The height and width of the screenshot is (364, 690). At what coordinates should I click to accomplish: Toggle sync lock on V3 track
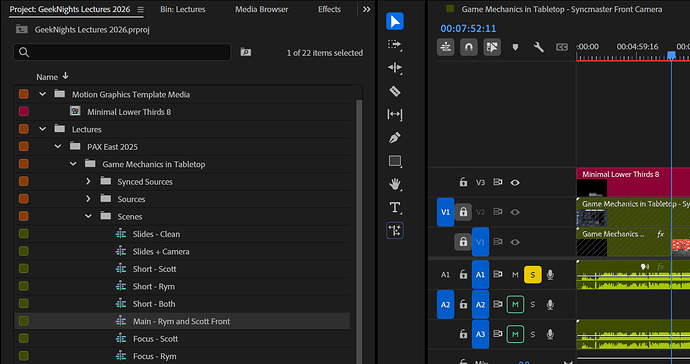click(498, 182)
